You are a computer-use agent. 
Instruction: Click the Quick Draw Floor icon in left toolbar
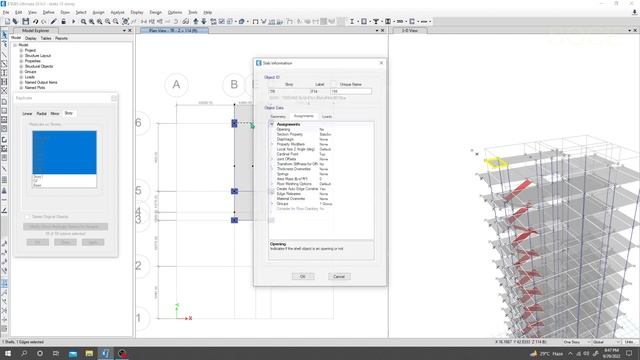click(x=4, y=120)
